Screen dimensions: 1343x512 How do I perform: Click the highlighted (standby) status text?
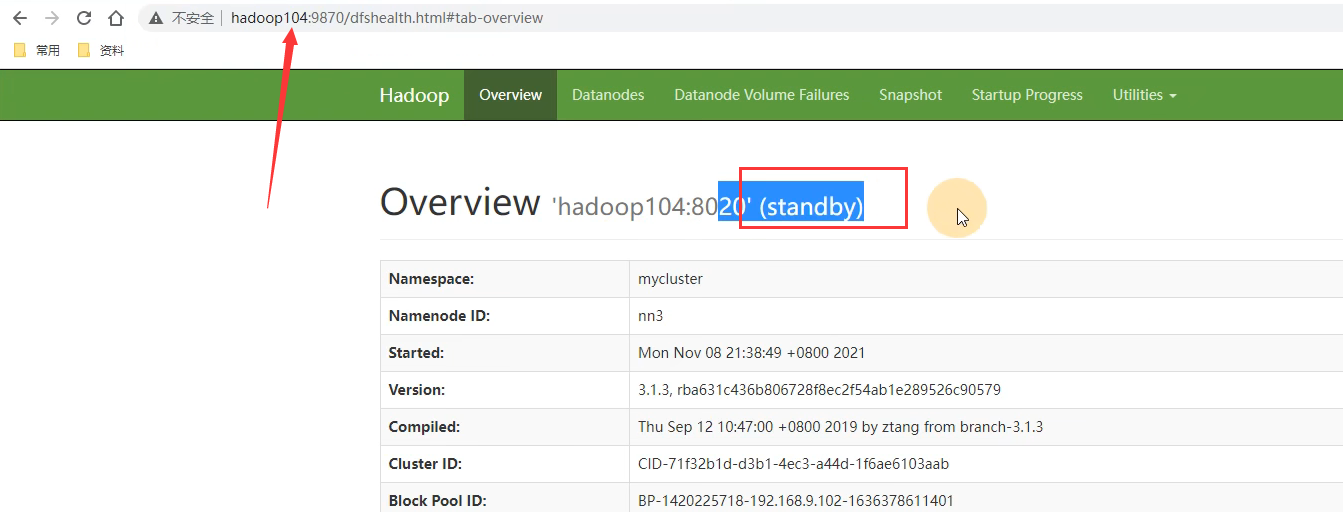click(x=811, y=207)
